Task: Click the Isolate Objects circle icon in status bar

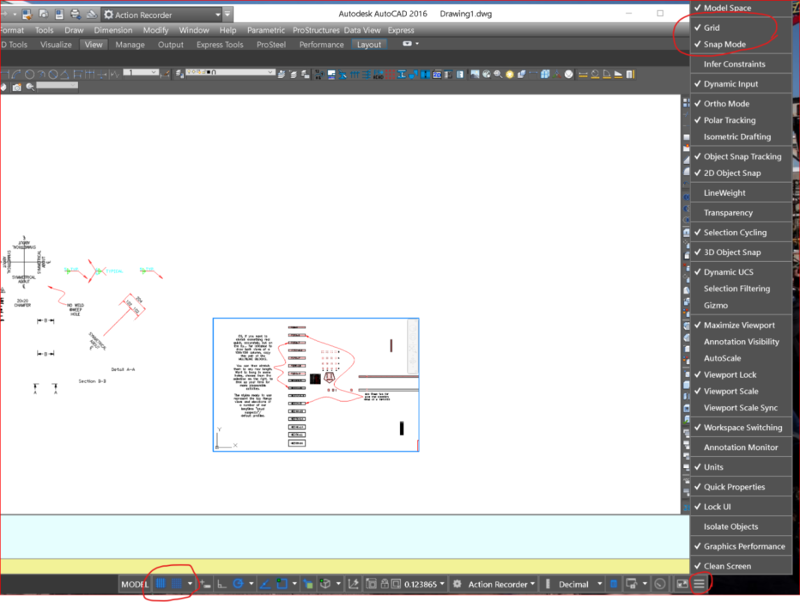Action: [x=660, y=584]
